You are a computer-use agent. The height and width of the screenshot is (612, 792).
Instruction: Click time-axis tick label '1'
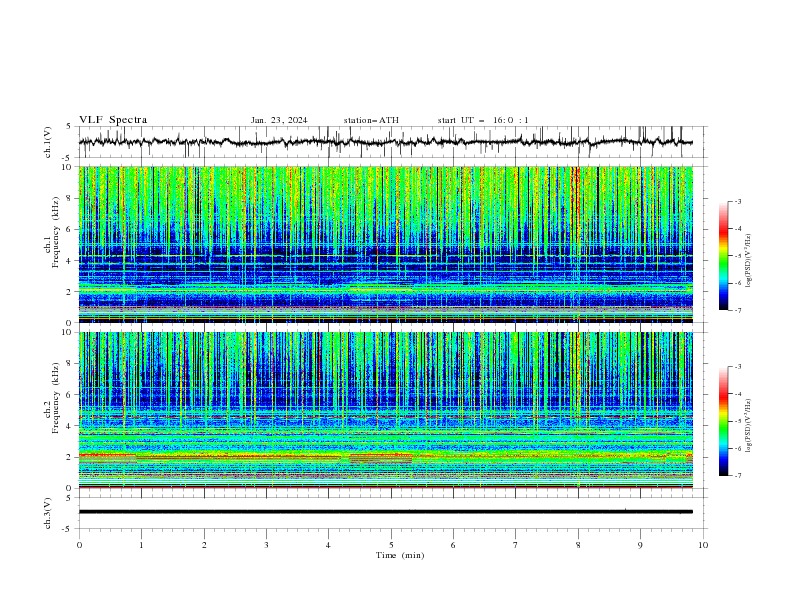(142, 545)
